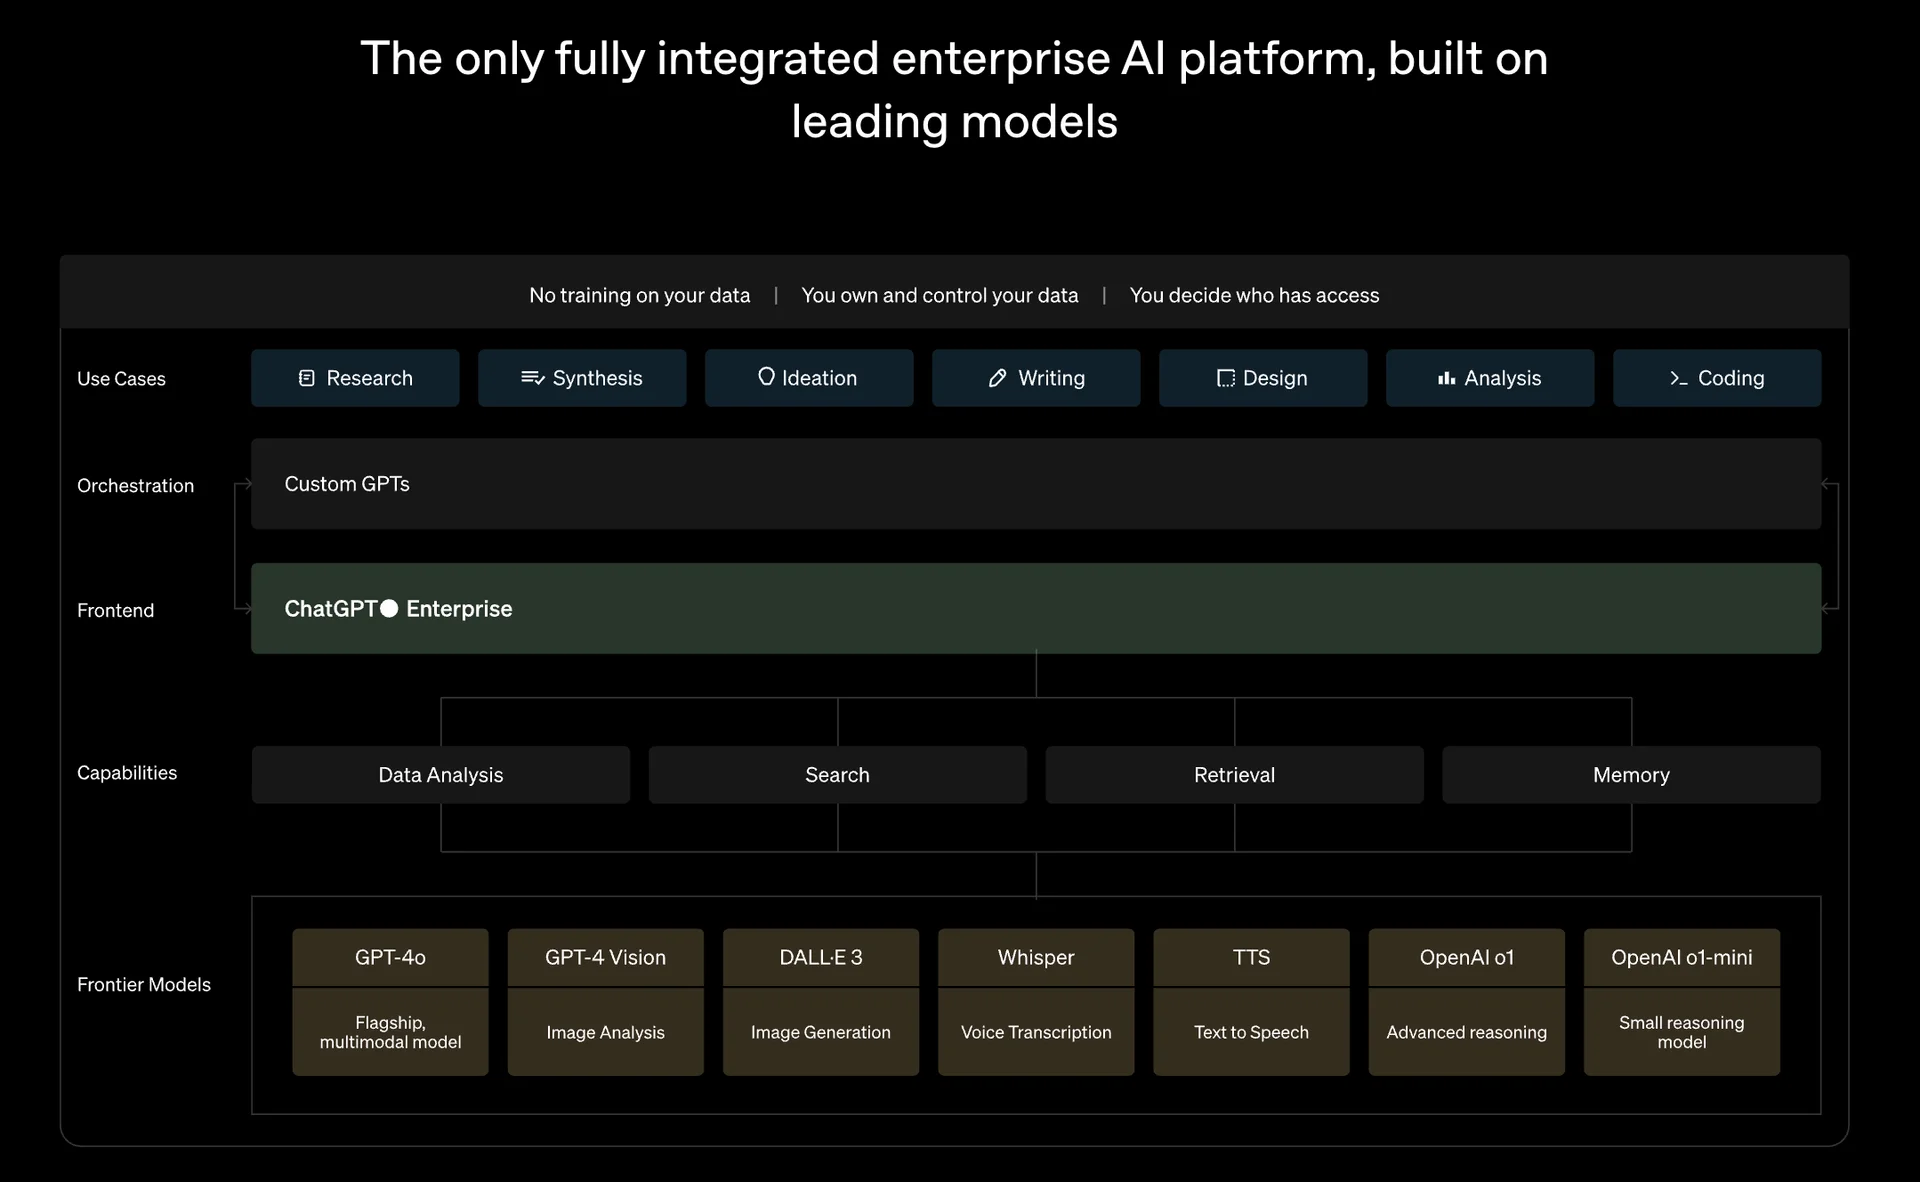Click the Synthesis lines icon
The image size is (1920, 1182).
click(x=530, y=378)
